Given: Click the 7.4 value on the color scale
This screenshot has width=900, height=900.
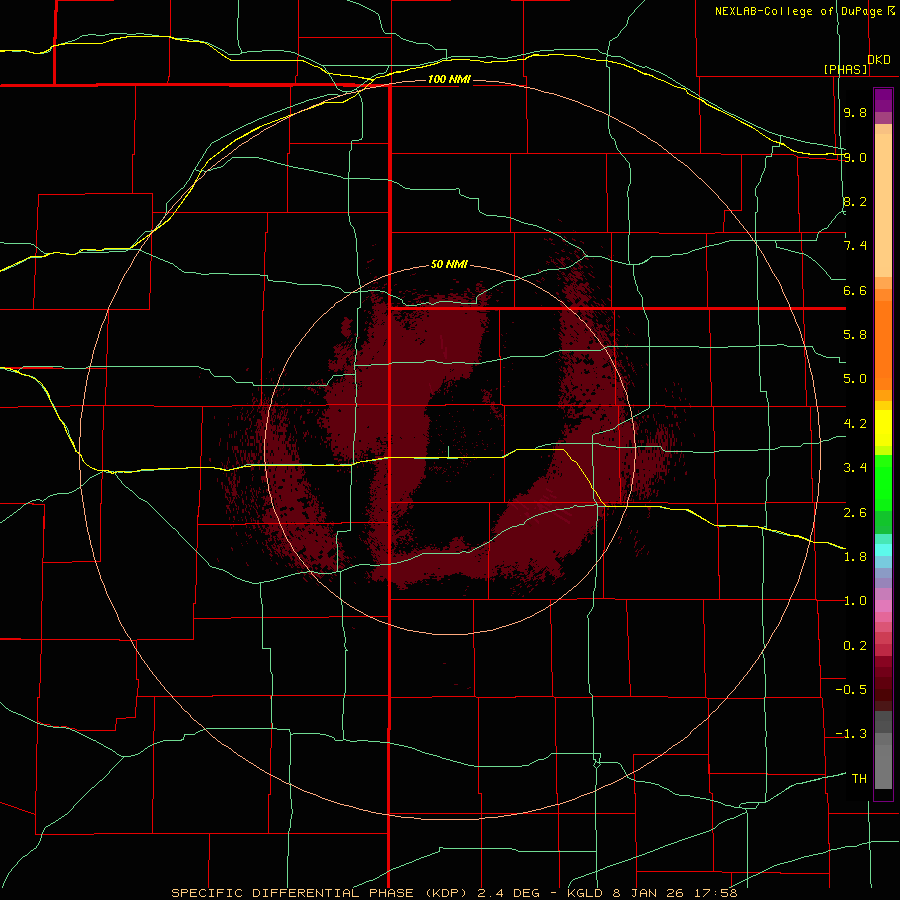Looking at the screenshot, I should [855, 246].
